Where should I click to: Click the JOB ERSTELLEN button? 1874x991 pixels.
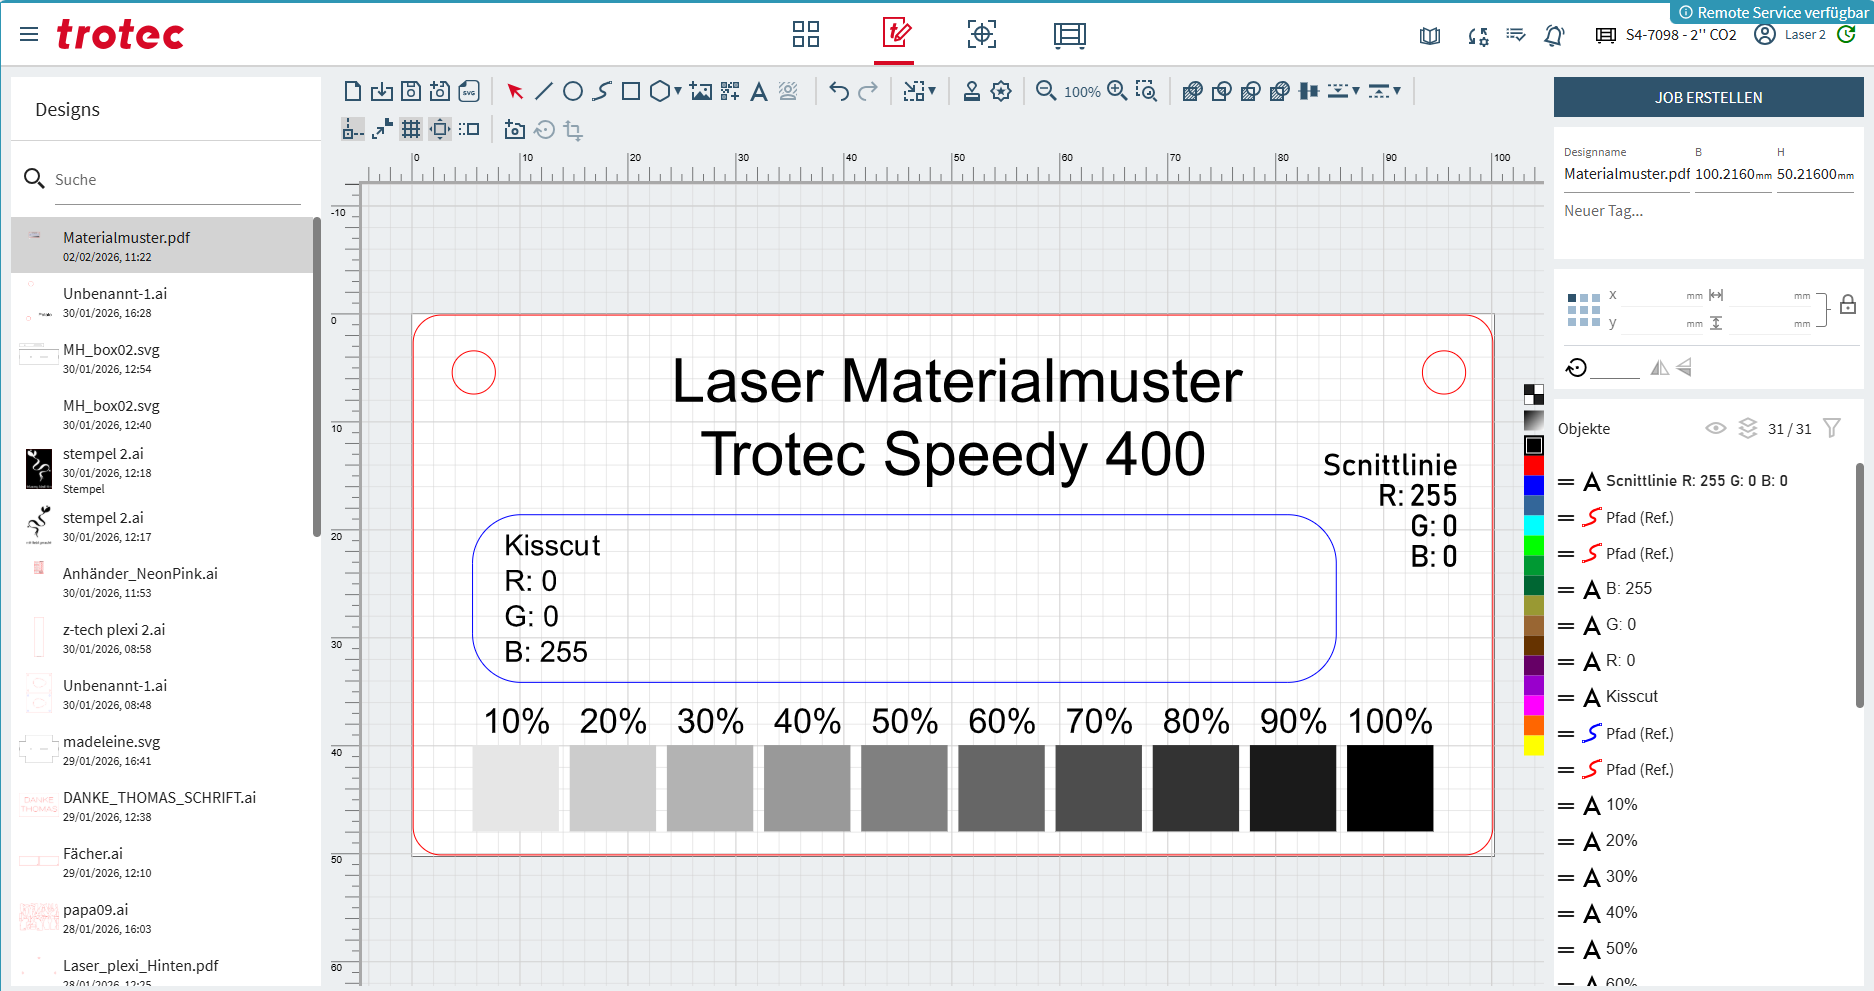point(1708,98)
